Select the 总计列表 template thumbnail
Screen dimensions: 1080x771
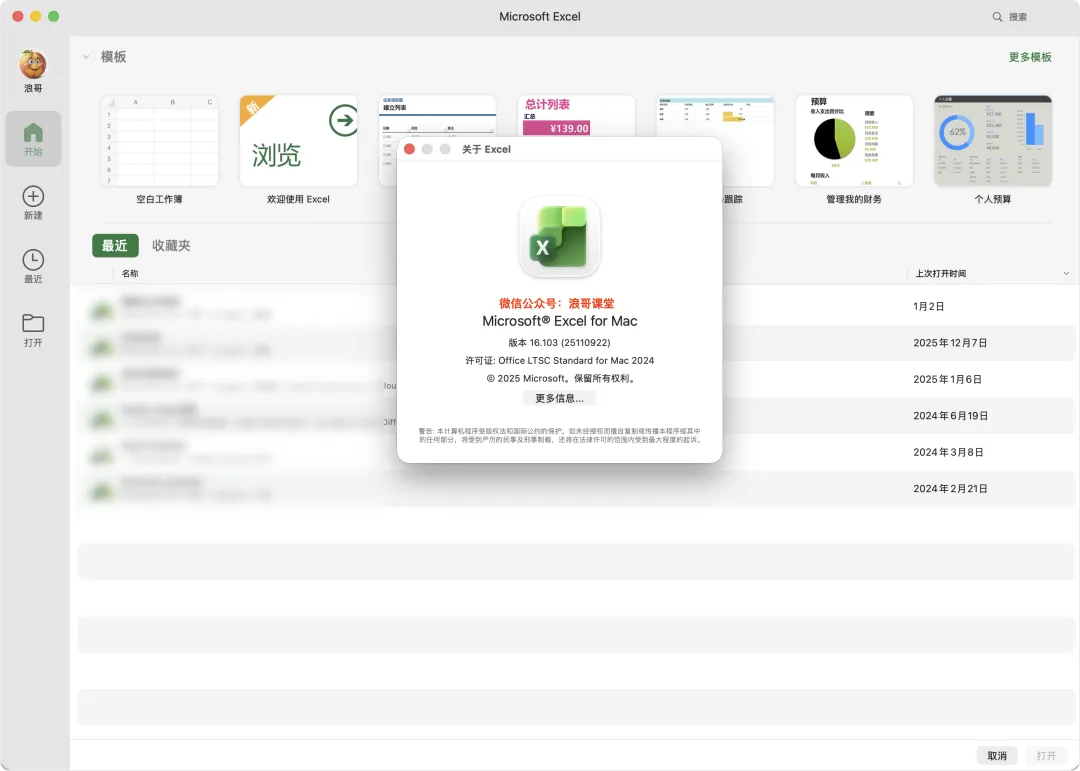click(576, 116)
